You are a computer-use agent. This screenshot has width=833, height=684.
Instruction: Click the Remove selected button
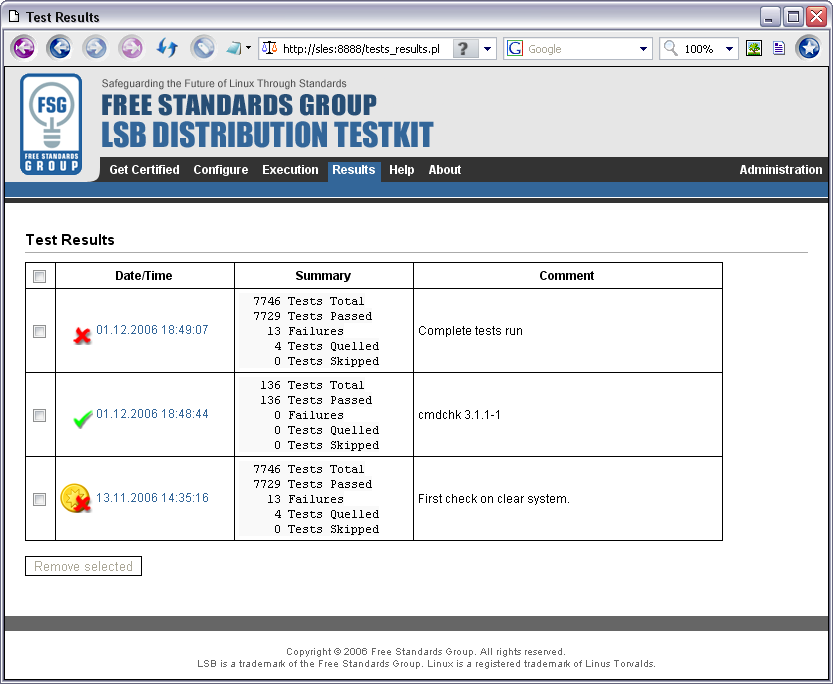tap(83, 566)
